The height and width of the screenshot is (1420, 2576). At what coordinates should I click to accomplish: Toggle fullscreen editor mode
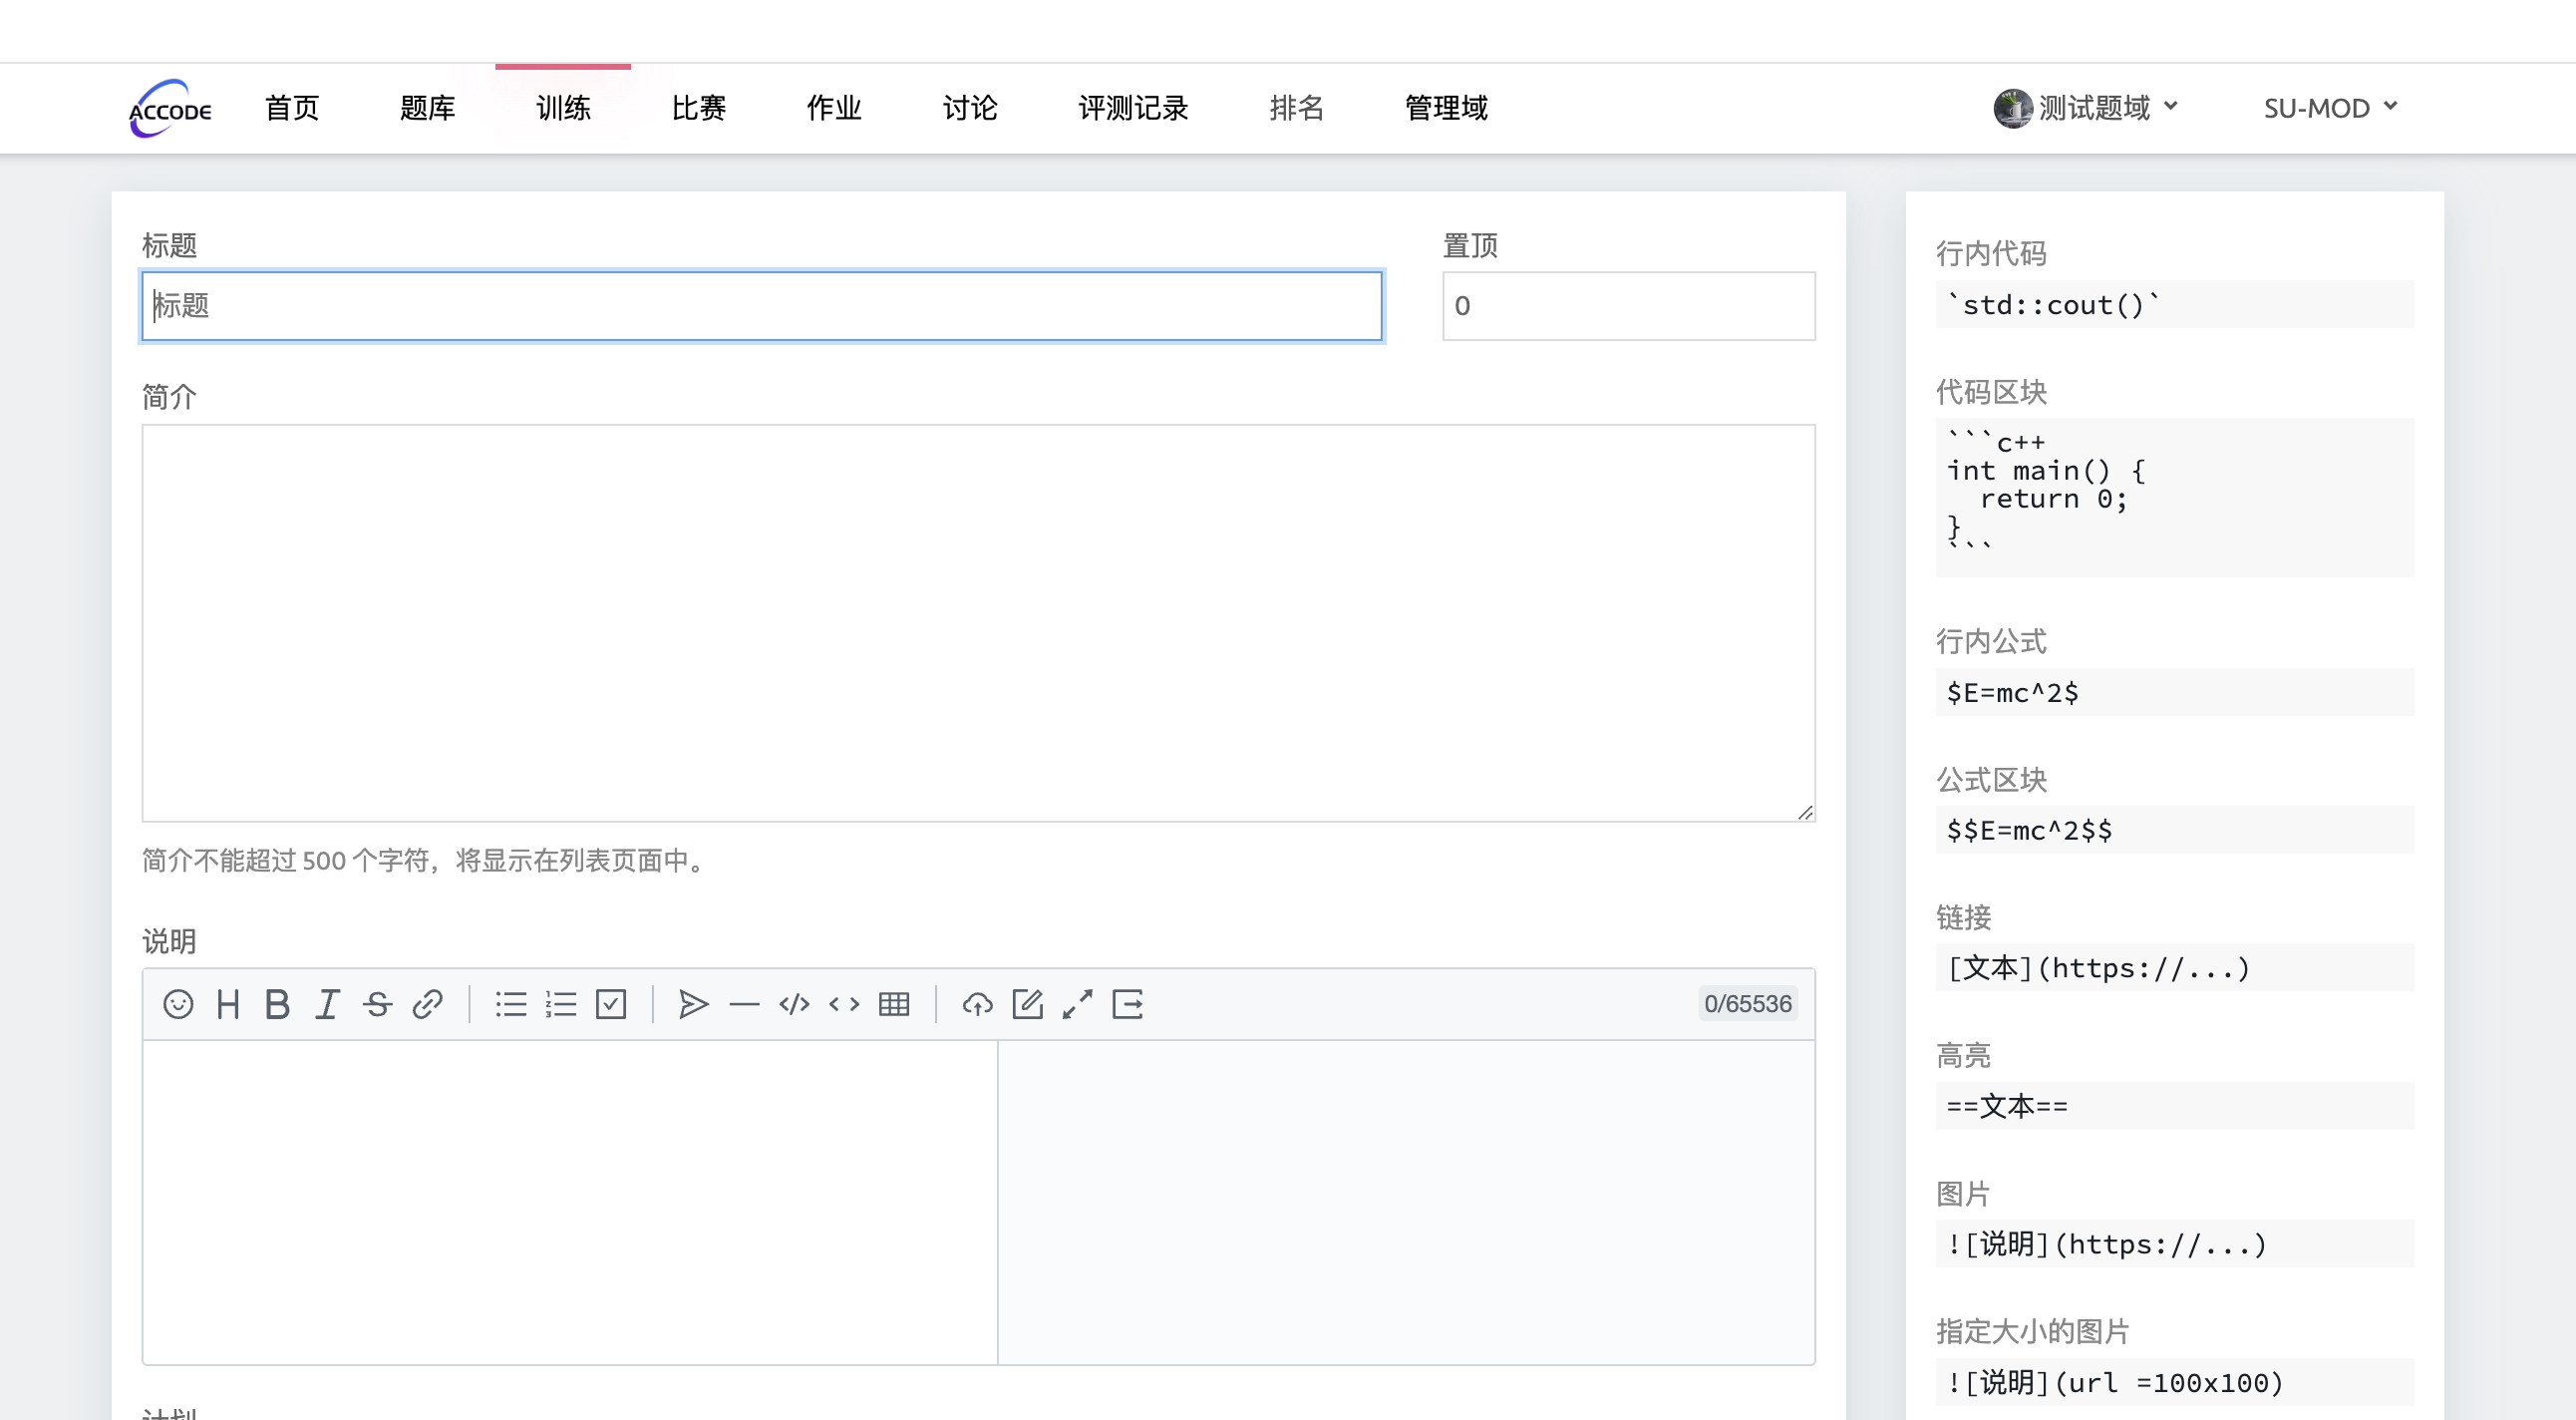pyautogui.click(x=1077, y=1004)
